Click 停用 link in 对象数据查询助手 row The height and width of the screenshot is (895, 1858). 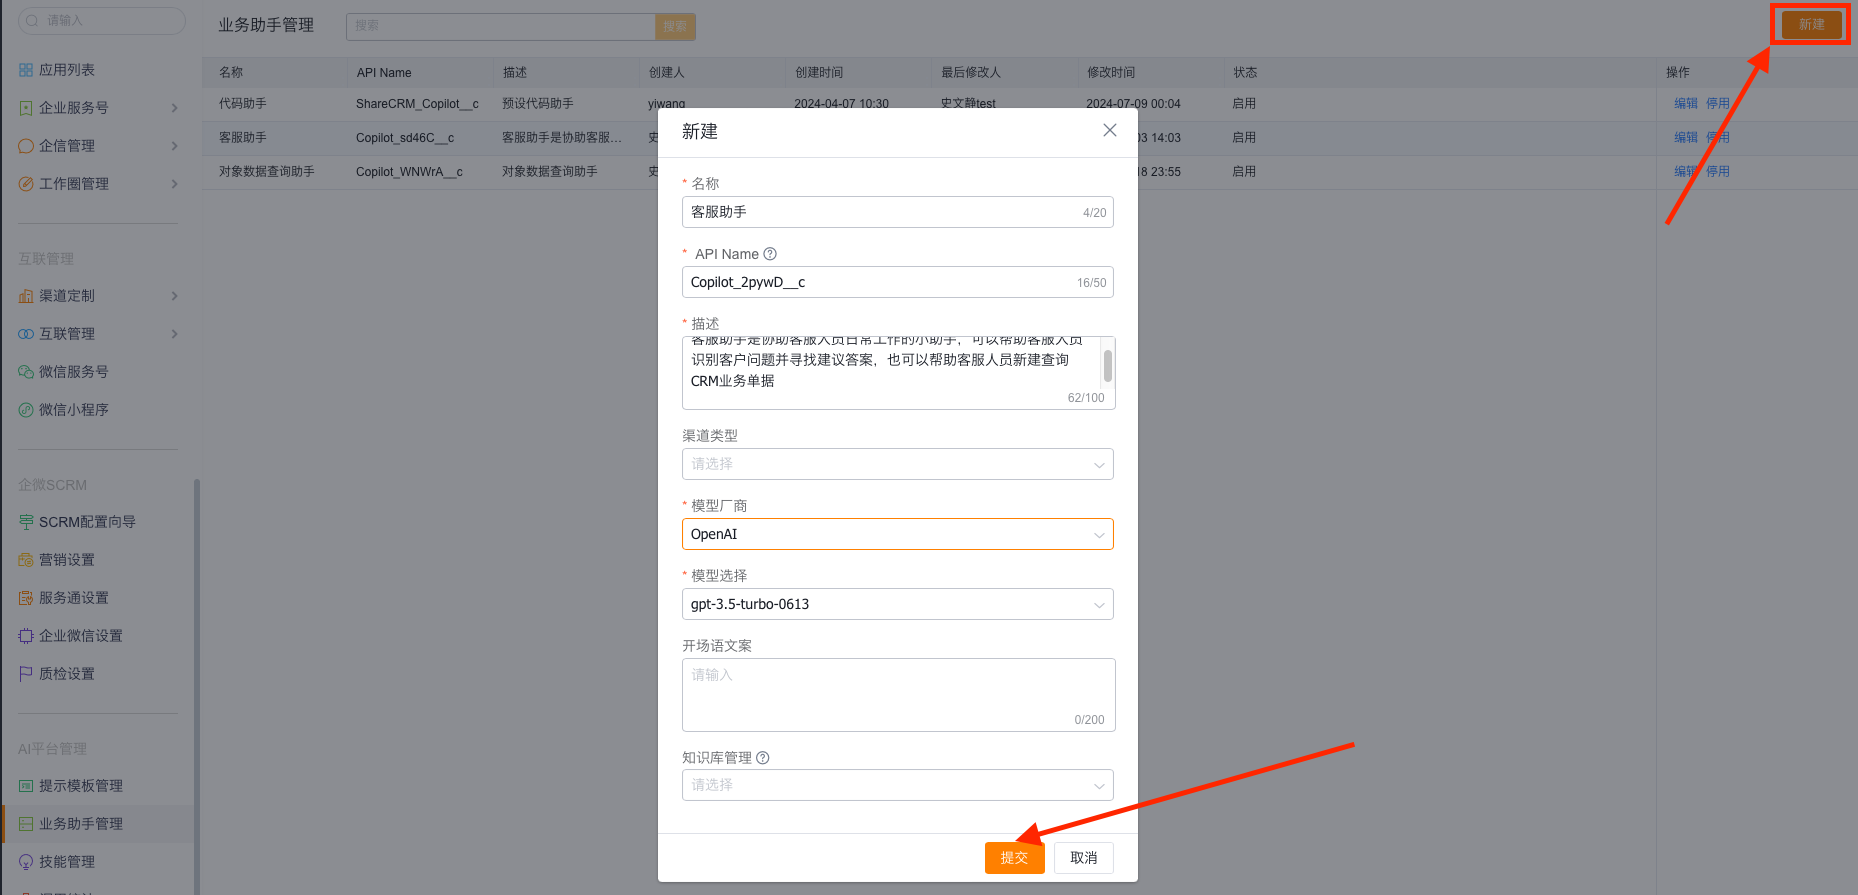point(1718,172)
